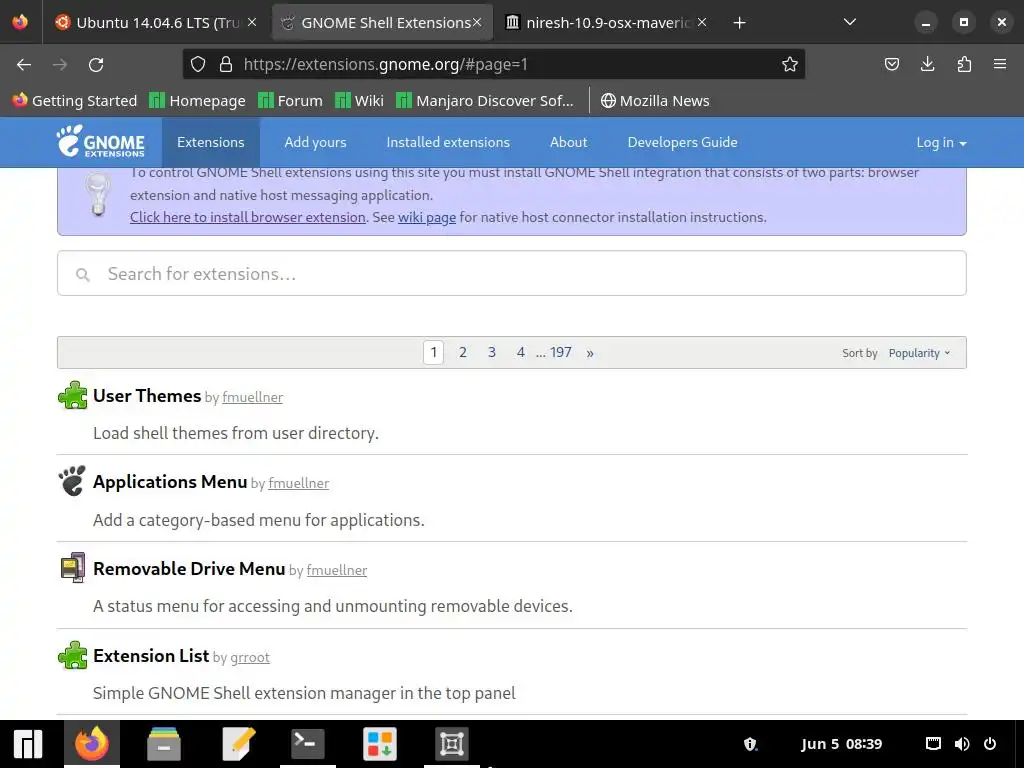Go to results page 3
This screenshot has height=768, width=1024.
click(492, 353)
